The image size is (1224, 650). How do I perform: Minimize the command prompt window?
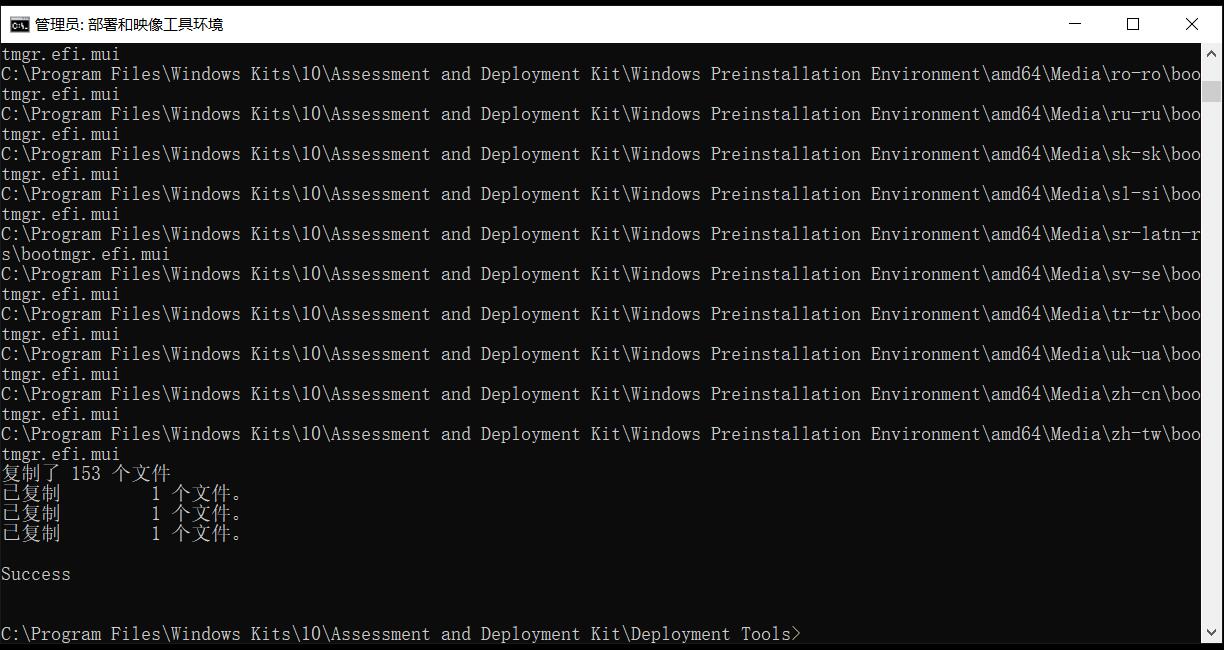(x=1076, y=24)
